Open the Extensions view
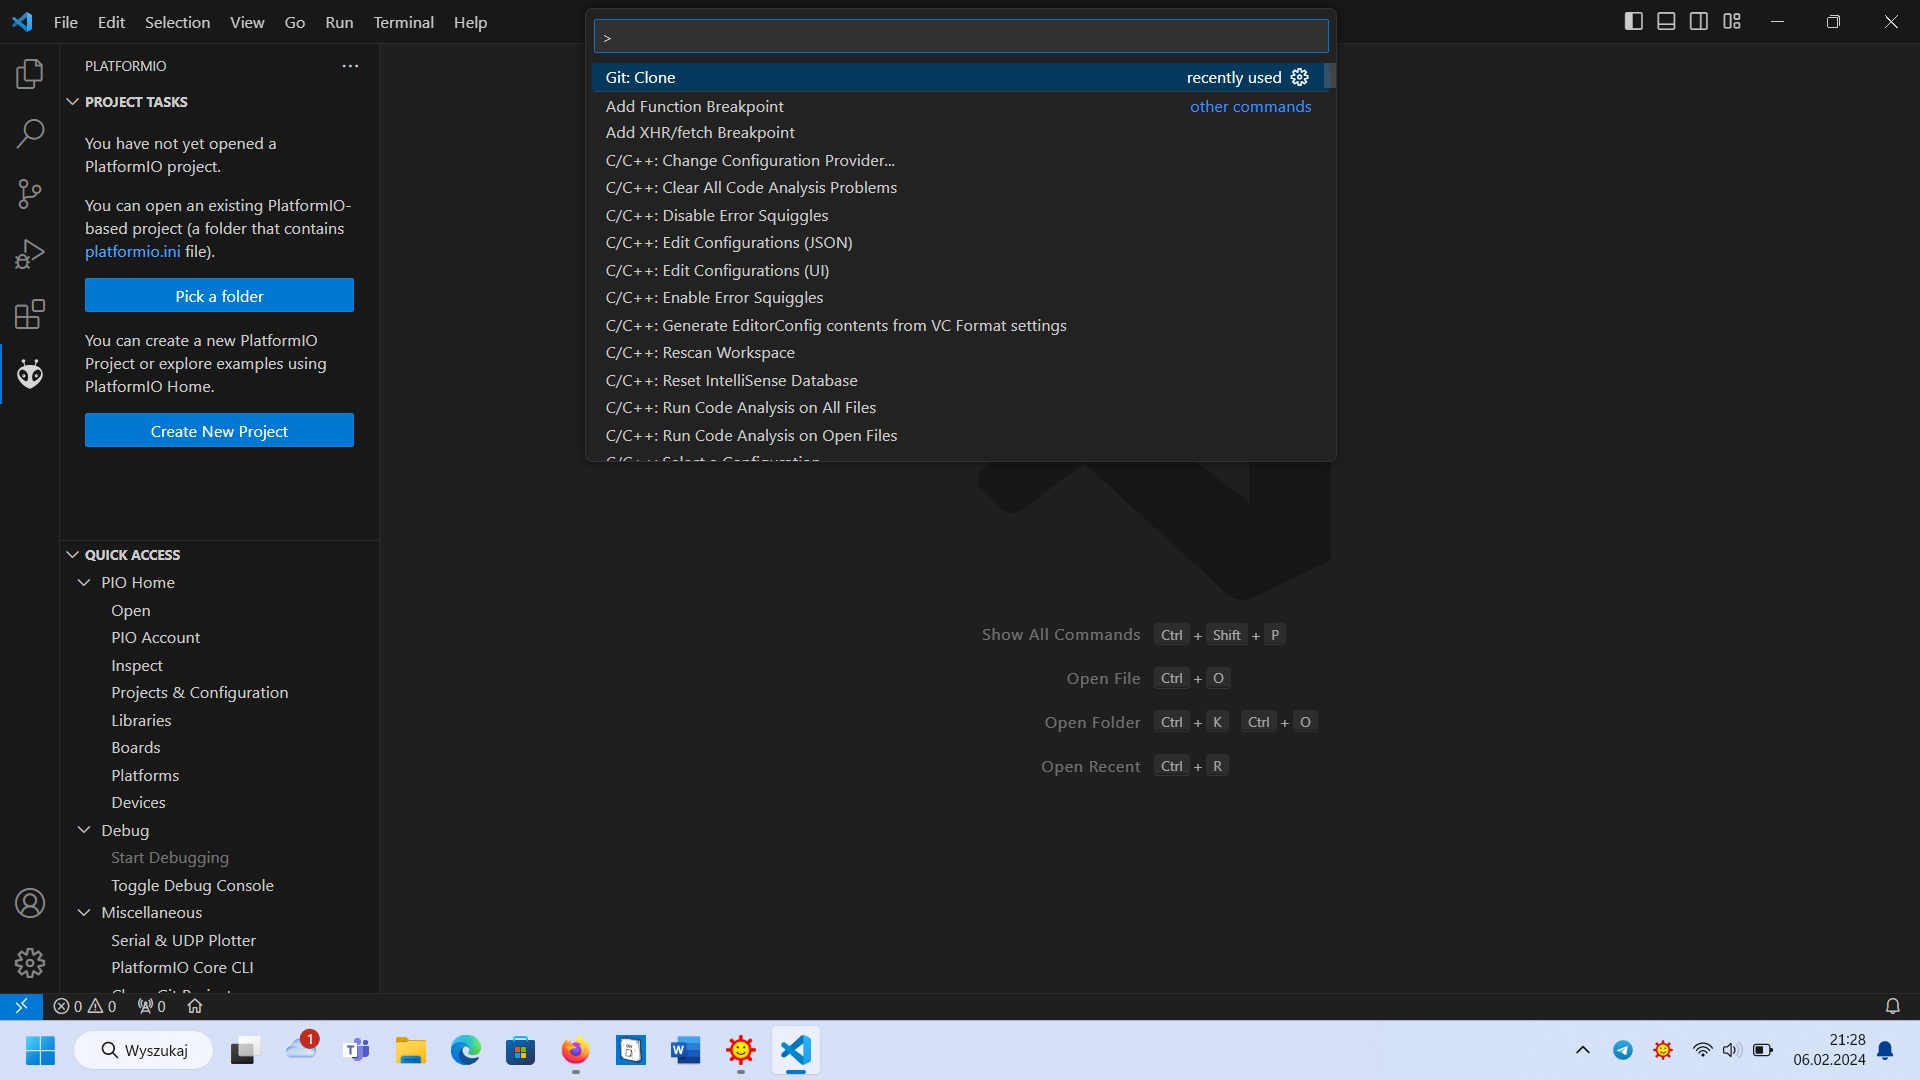The width and height of the screenshot is (1920, 1080). [30, 314]
